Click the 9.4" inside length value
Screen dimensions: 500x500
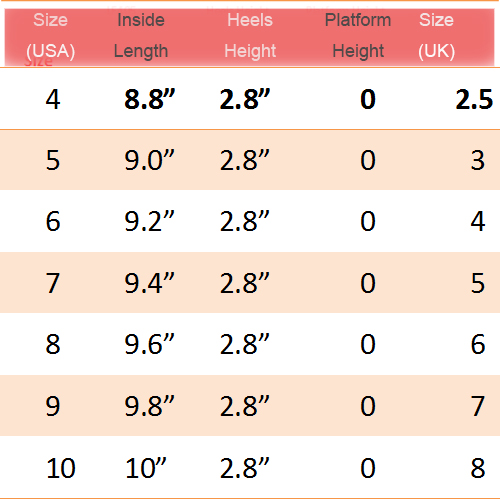pyautogui.click(x=150, y=283)
